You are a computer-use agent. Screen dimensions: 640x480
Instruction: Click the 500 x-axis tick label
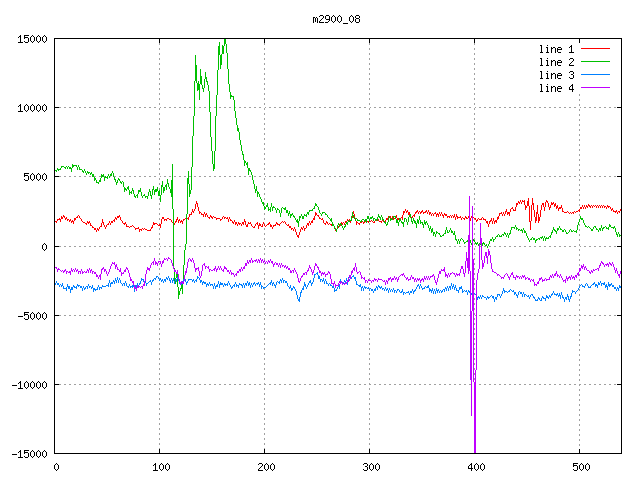coord(579,467)
